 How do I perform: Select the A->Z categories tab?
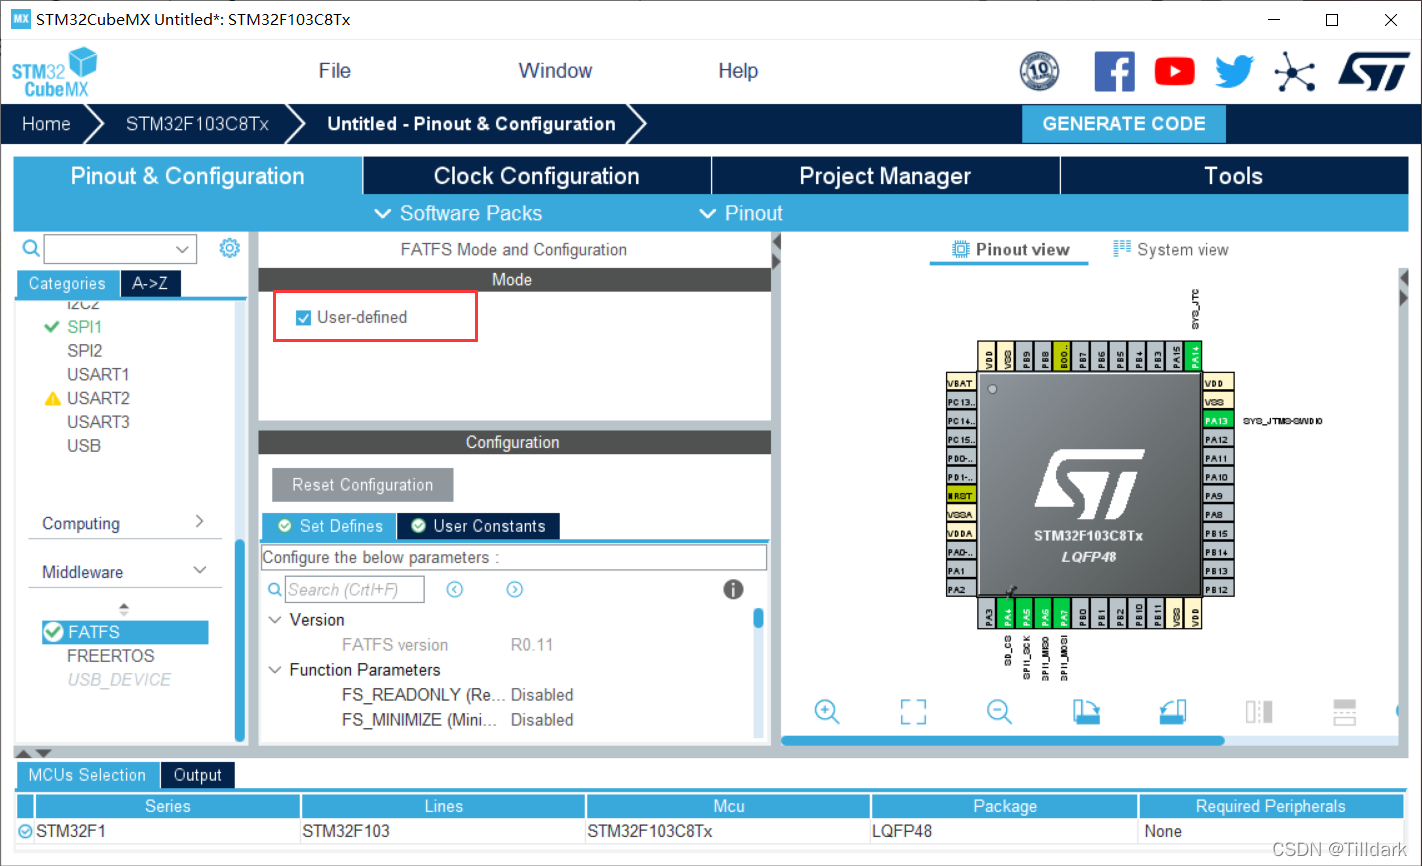(x=150, y=284)
